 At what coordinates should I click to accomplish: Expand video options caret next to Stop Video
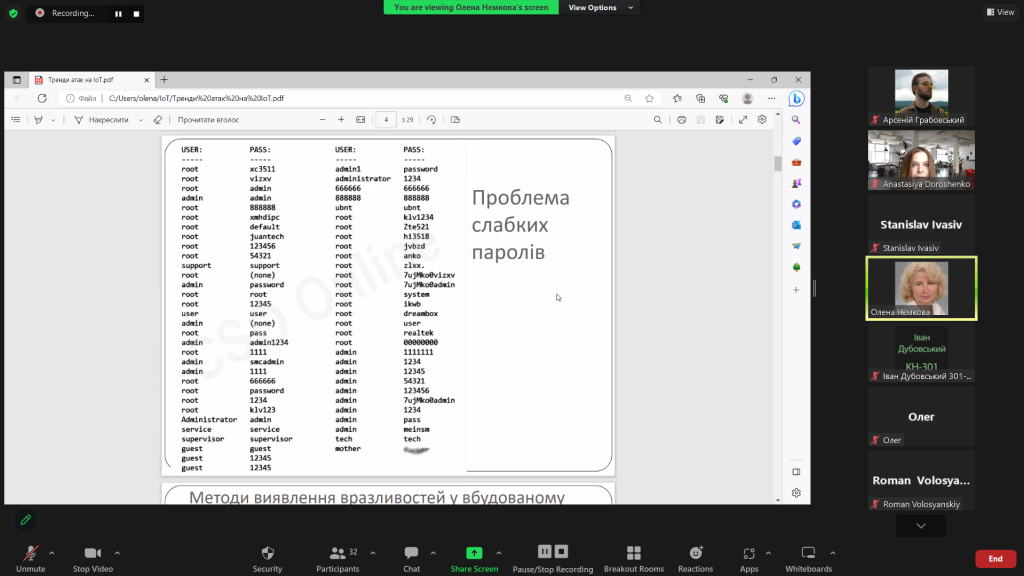point(118,553)
